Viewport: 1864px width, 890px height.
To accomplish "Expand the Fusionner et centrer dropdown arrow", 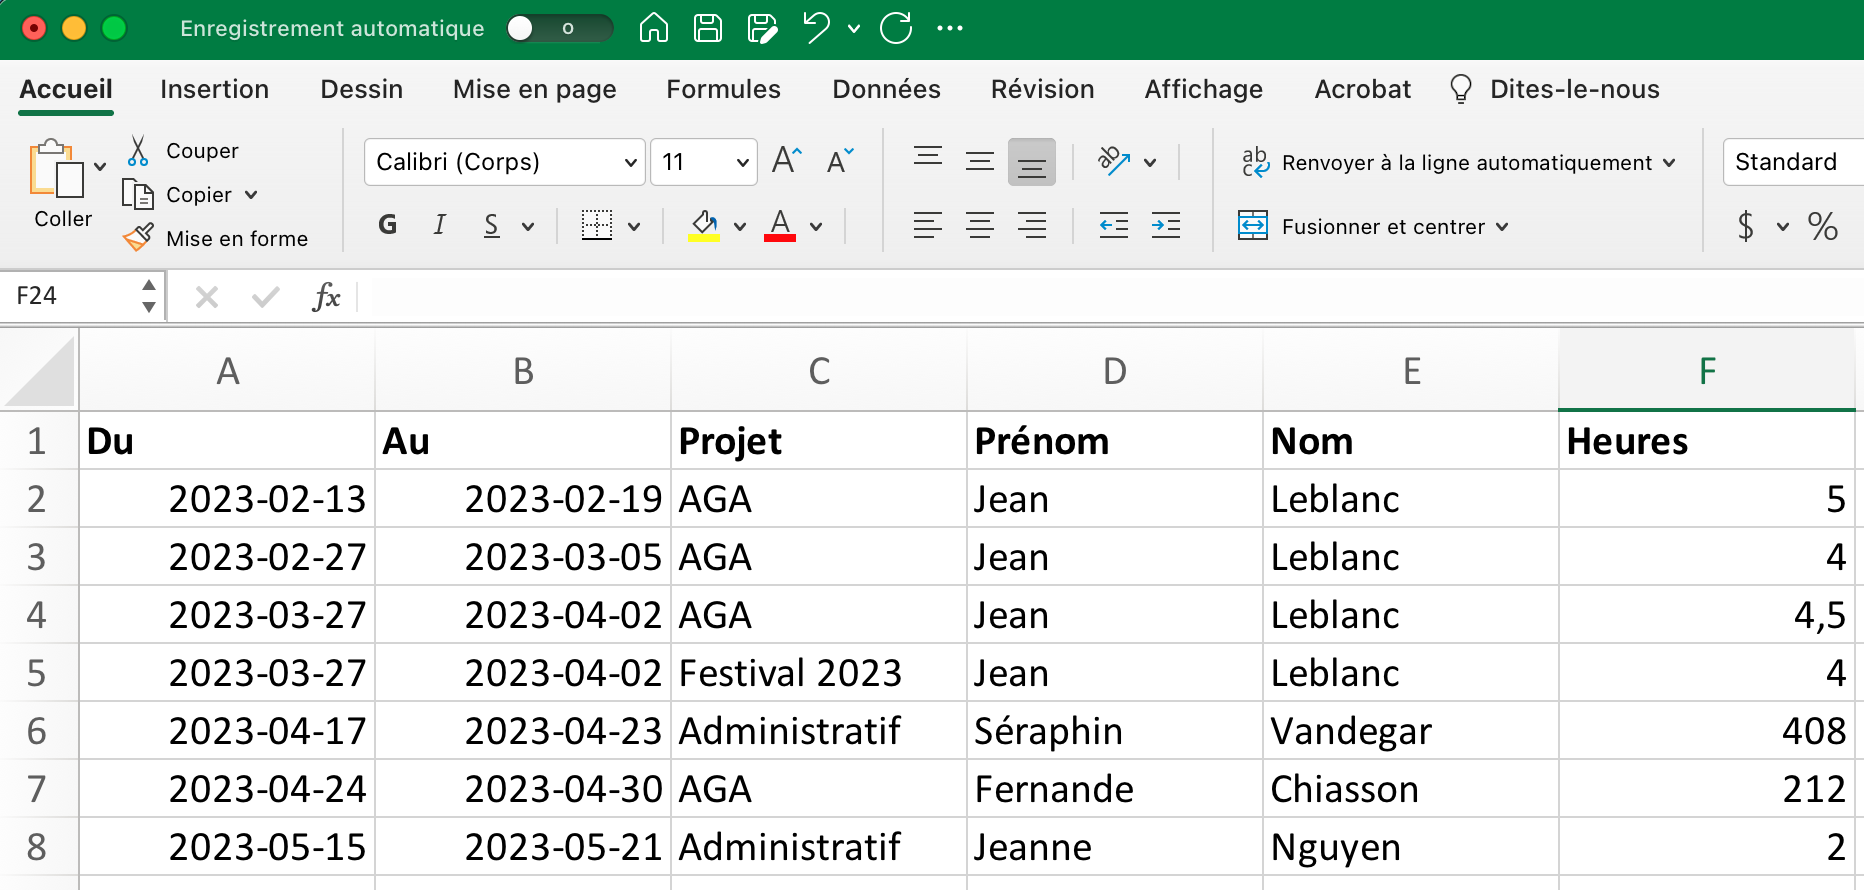I will (x=1502, y=227).
